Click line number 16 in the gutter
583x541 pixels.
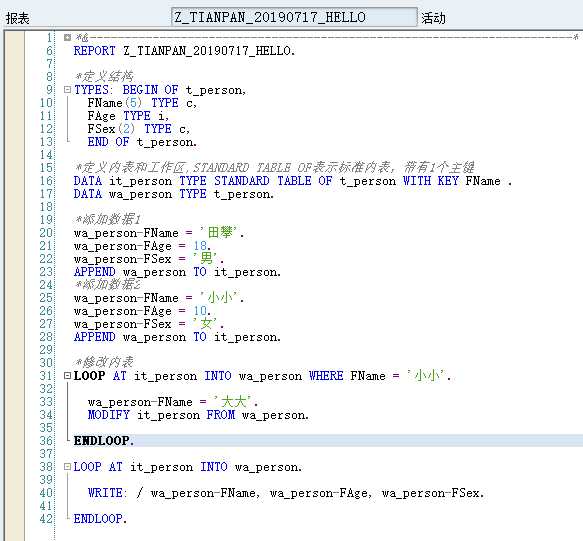tap(47, 181)
